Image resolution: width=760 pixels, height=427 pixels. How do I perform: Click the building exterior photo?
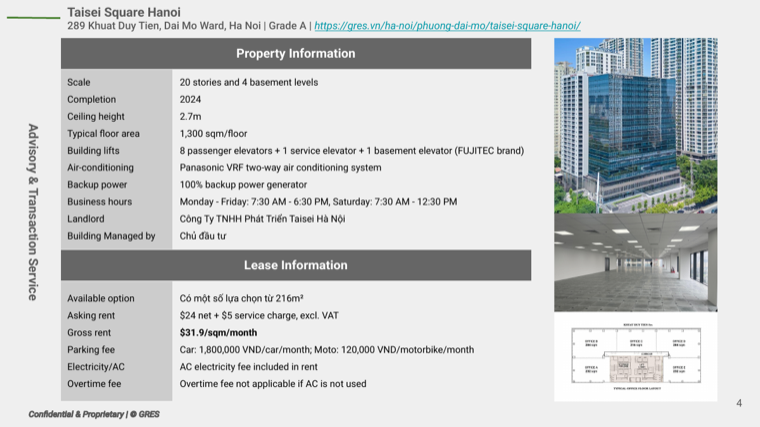pyautogui.click(x=635, y=126)
